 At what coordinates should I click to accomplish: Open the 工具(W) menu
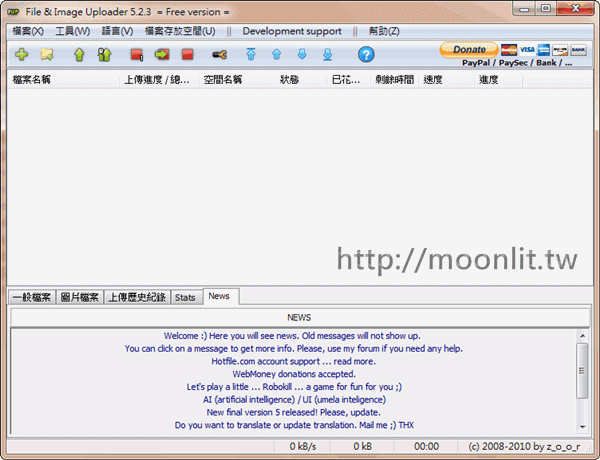tap(72, 31)
